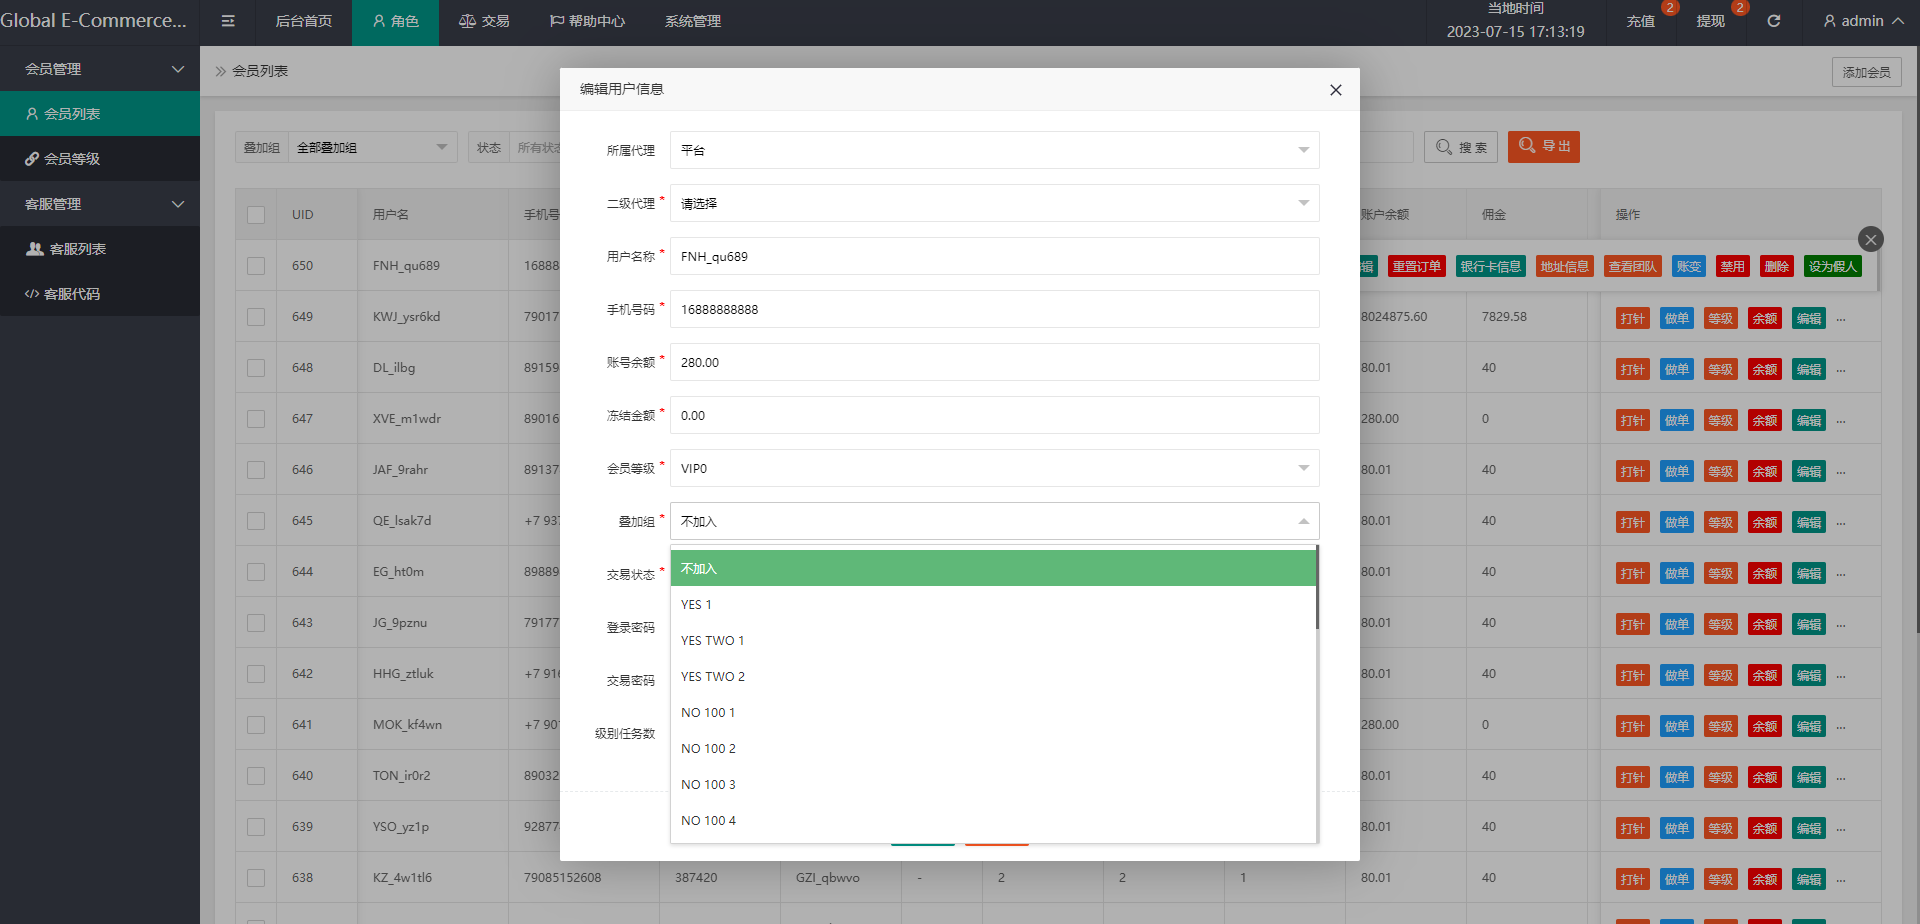Select the YES TWO 2 option

coord(993,677)
